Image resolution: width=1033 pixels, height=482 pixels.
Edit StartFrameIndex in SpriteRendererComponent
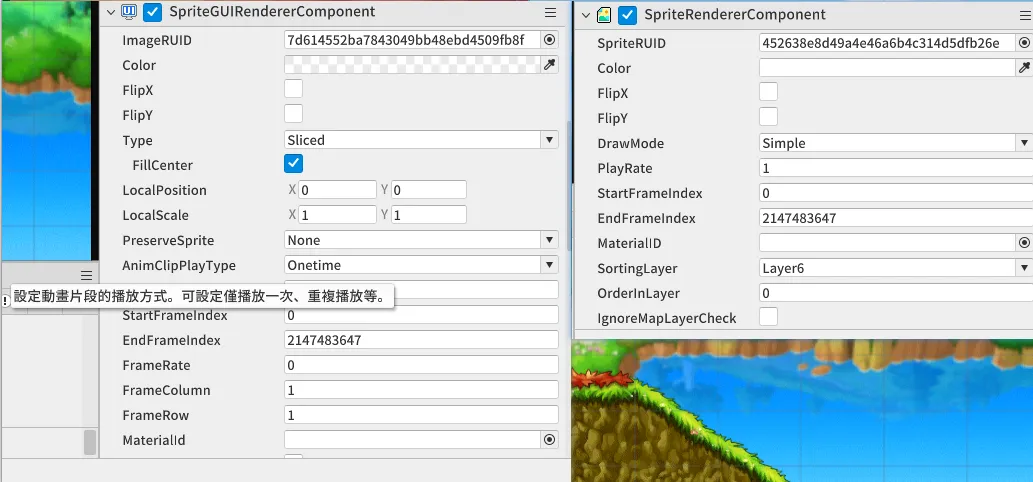[896, 193]
